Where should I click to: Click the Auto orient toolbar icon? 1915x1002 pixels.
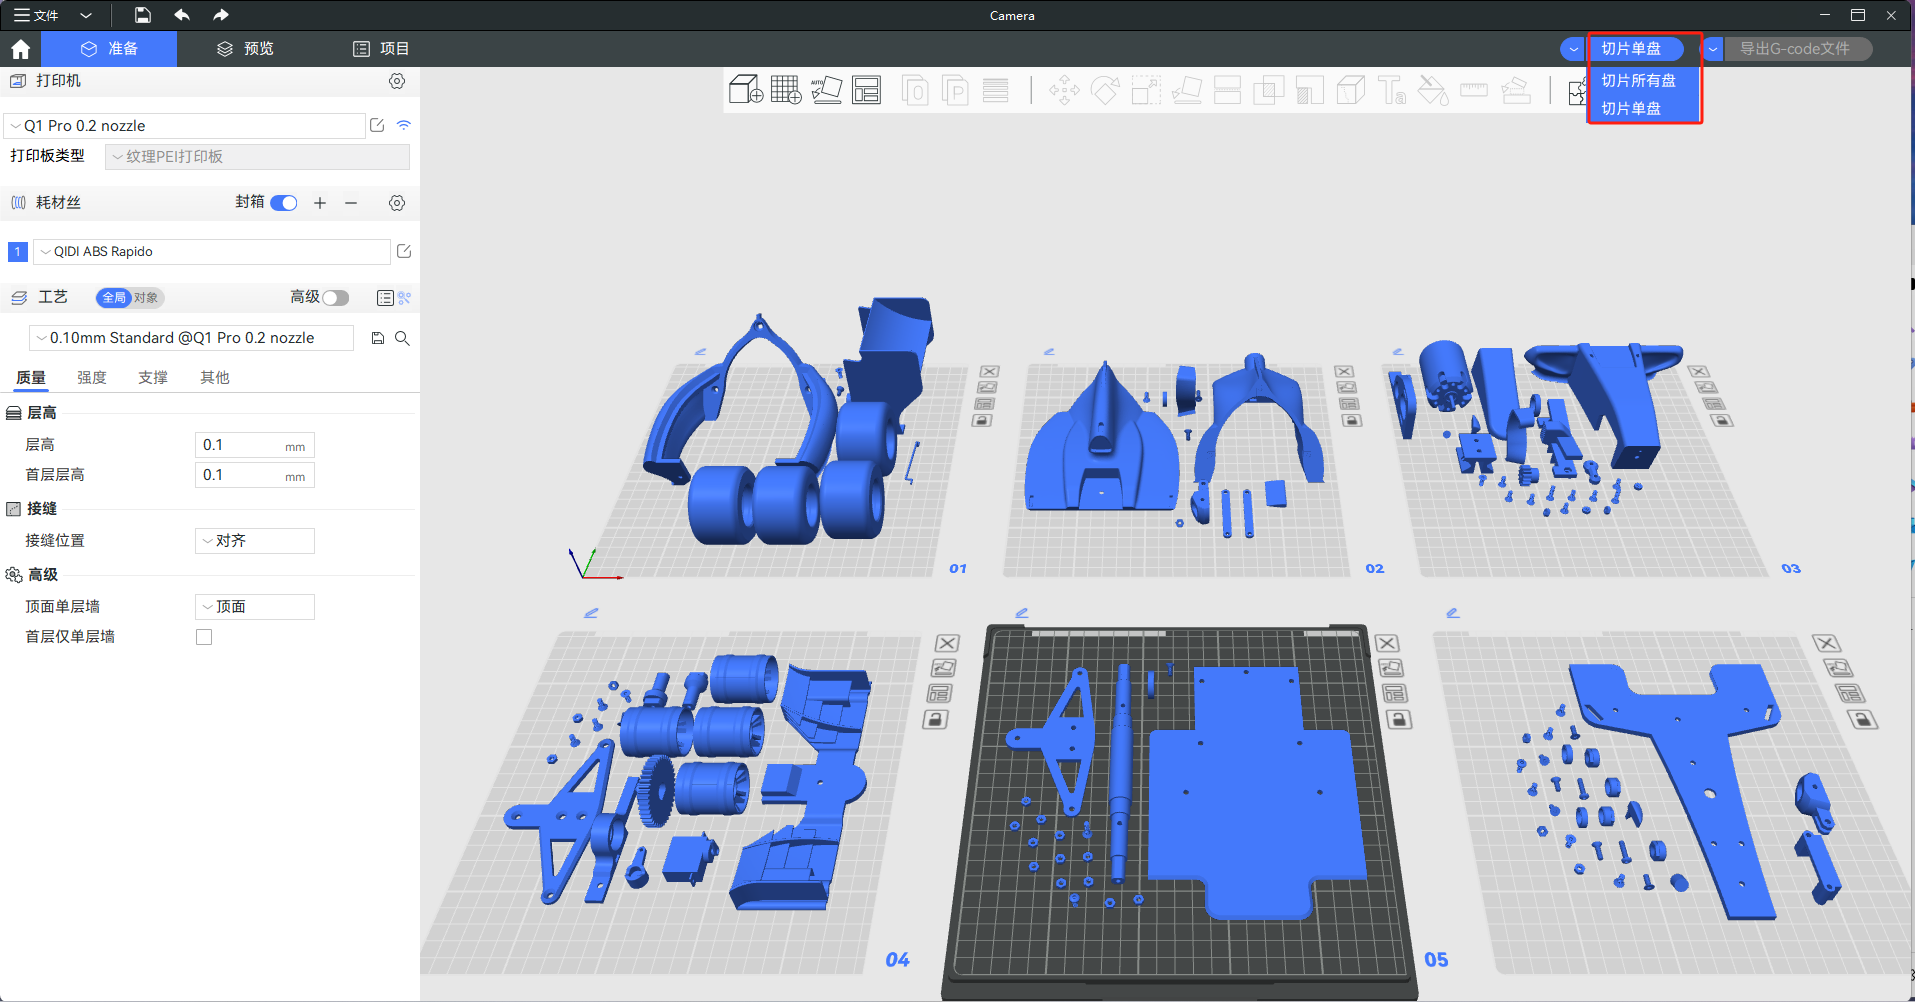coord(826,90)
